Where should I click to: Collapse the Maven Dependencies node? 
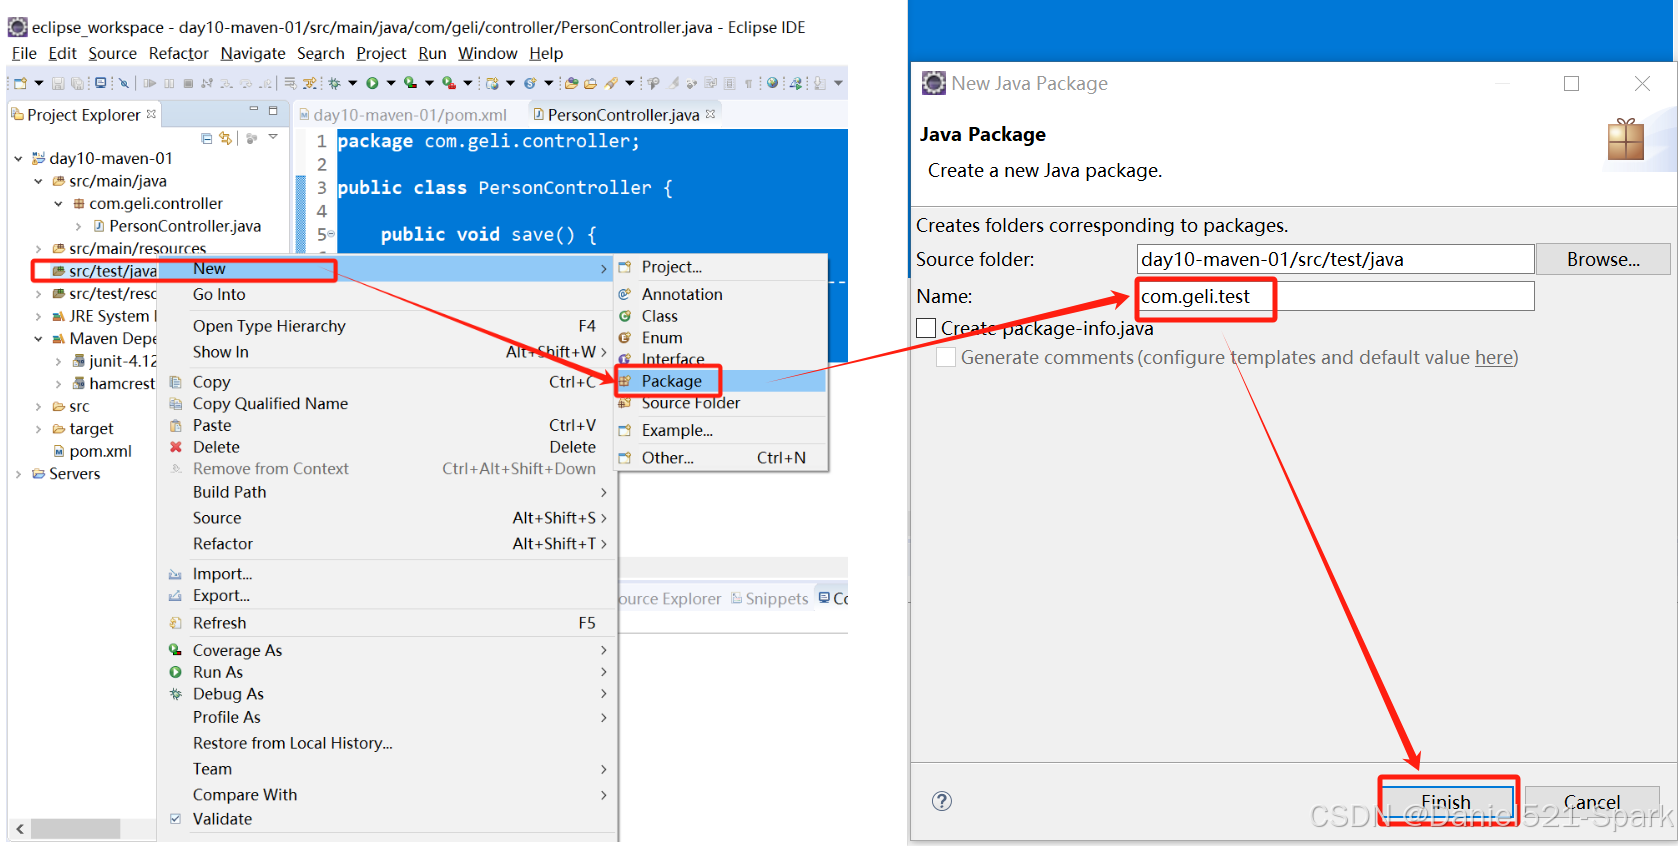coord(38,339)
